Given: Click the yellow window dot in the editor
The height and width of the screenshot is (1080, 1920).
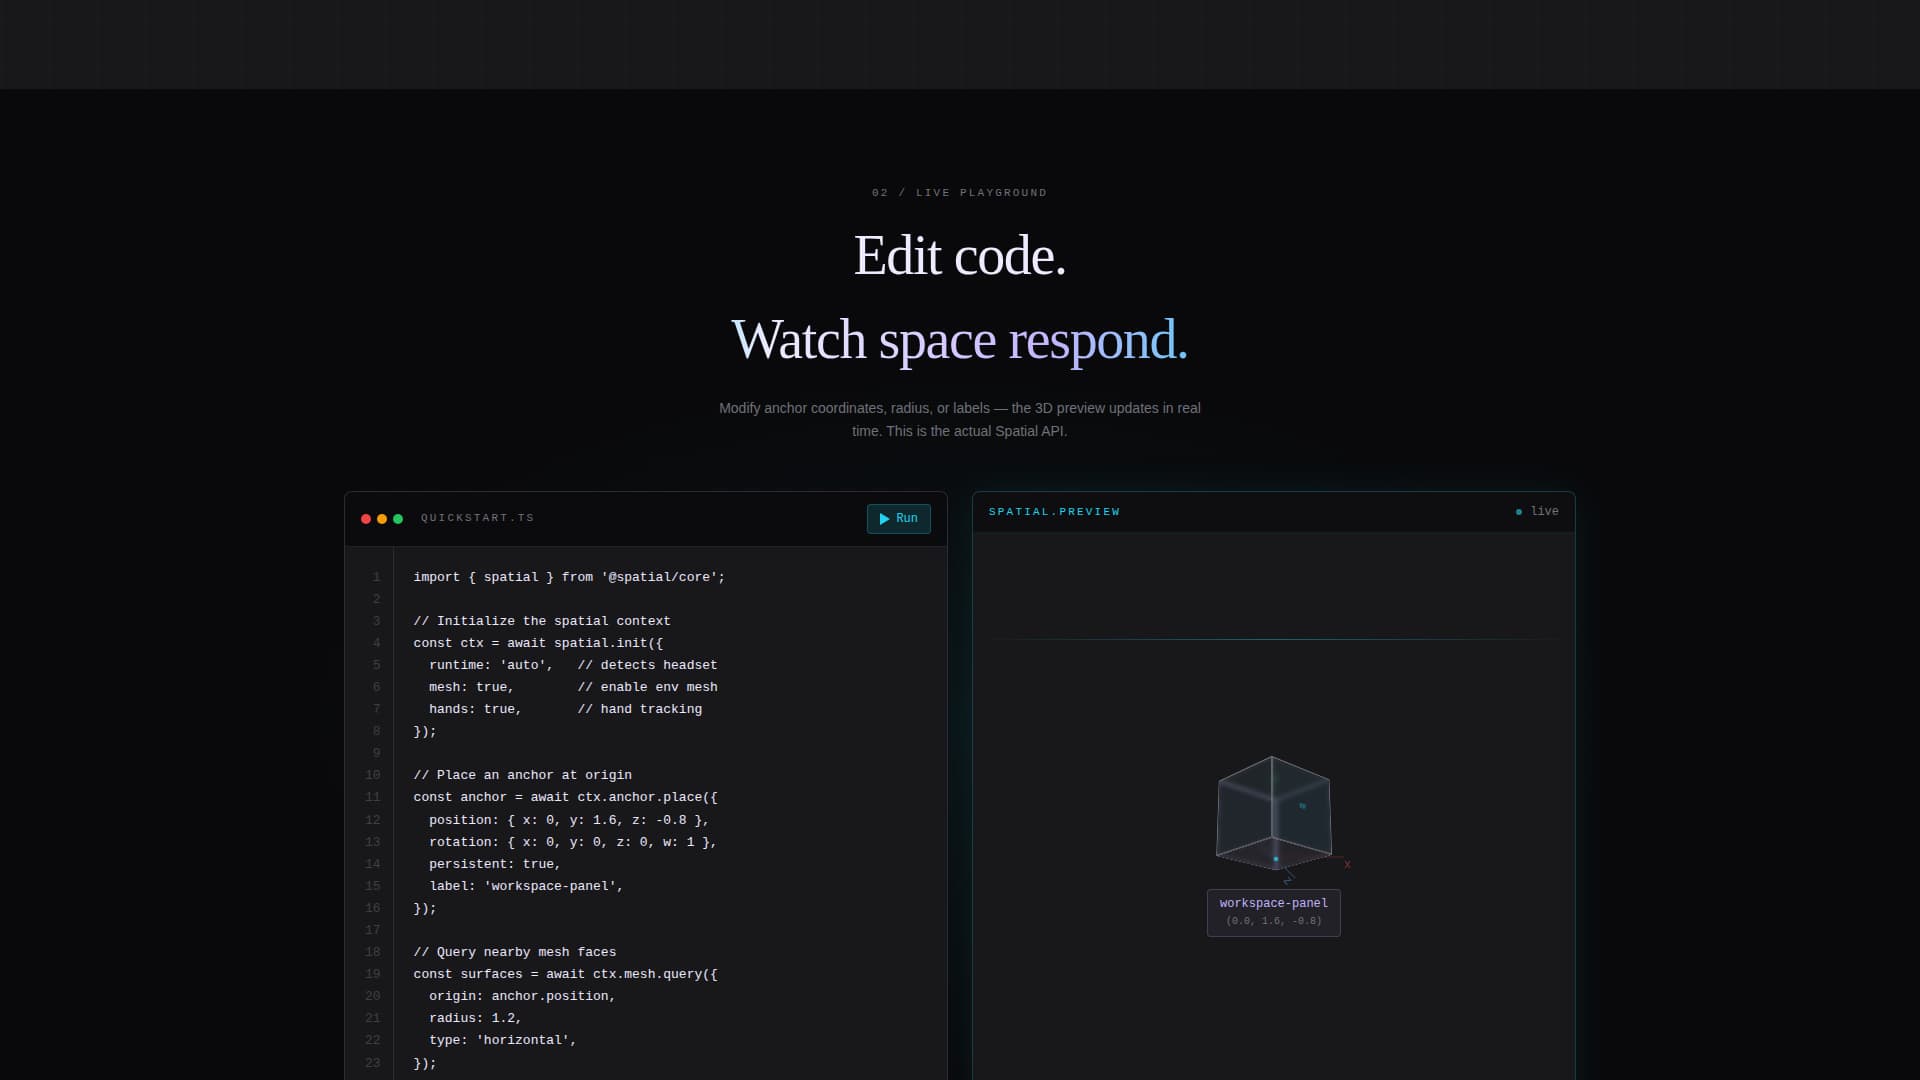Looking at the screenshot, I should point(382,519).
